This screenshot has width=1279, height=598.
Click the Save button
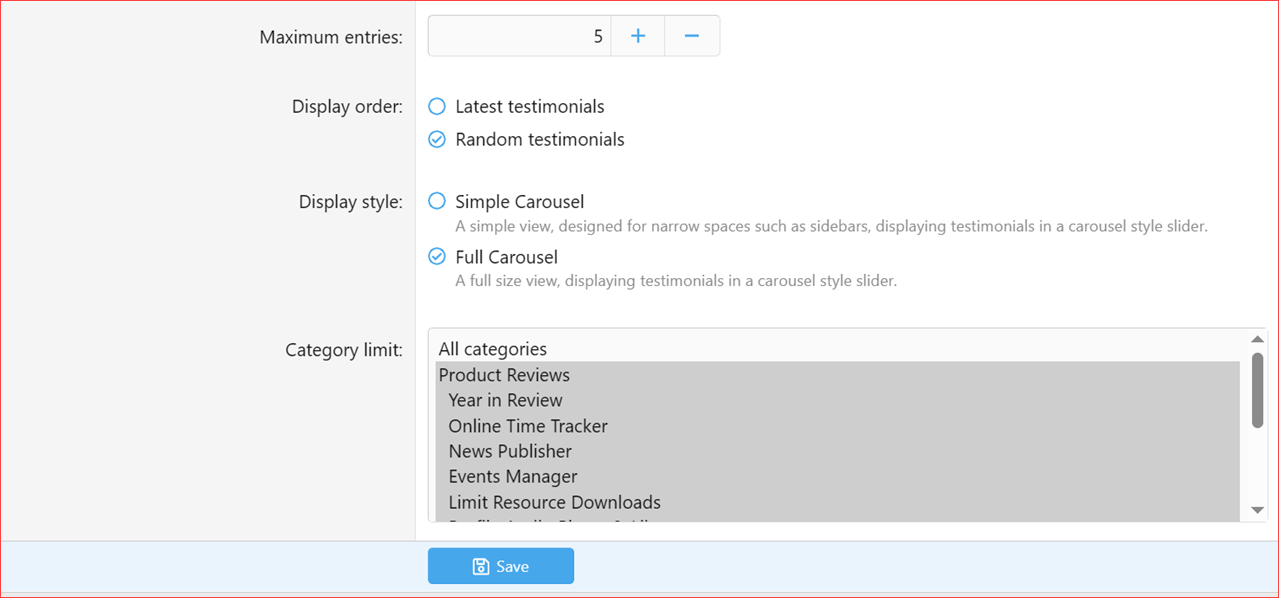point(500,565)
